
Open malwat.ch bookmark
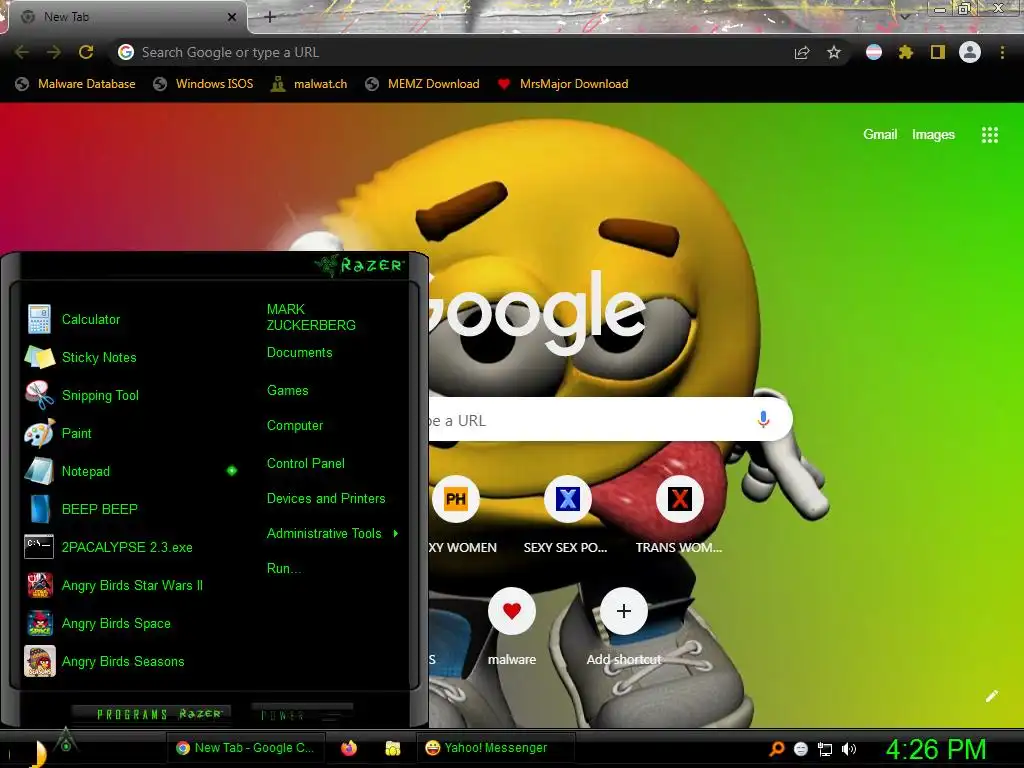[x=309, y=84]
